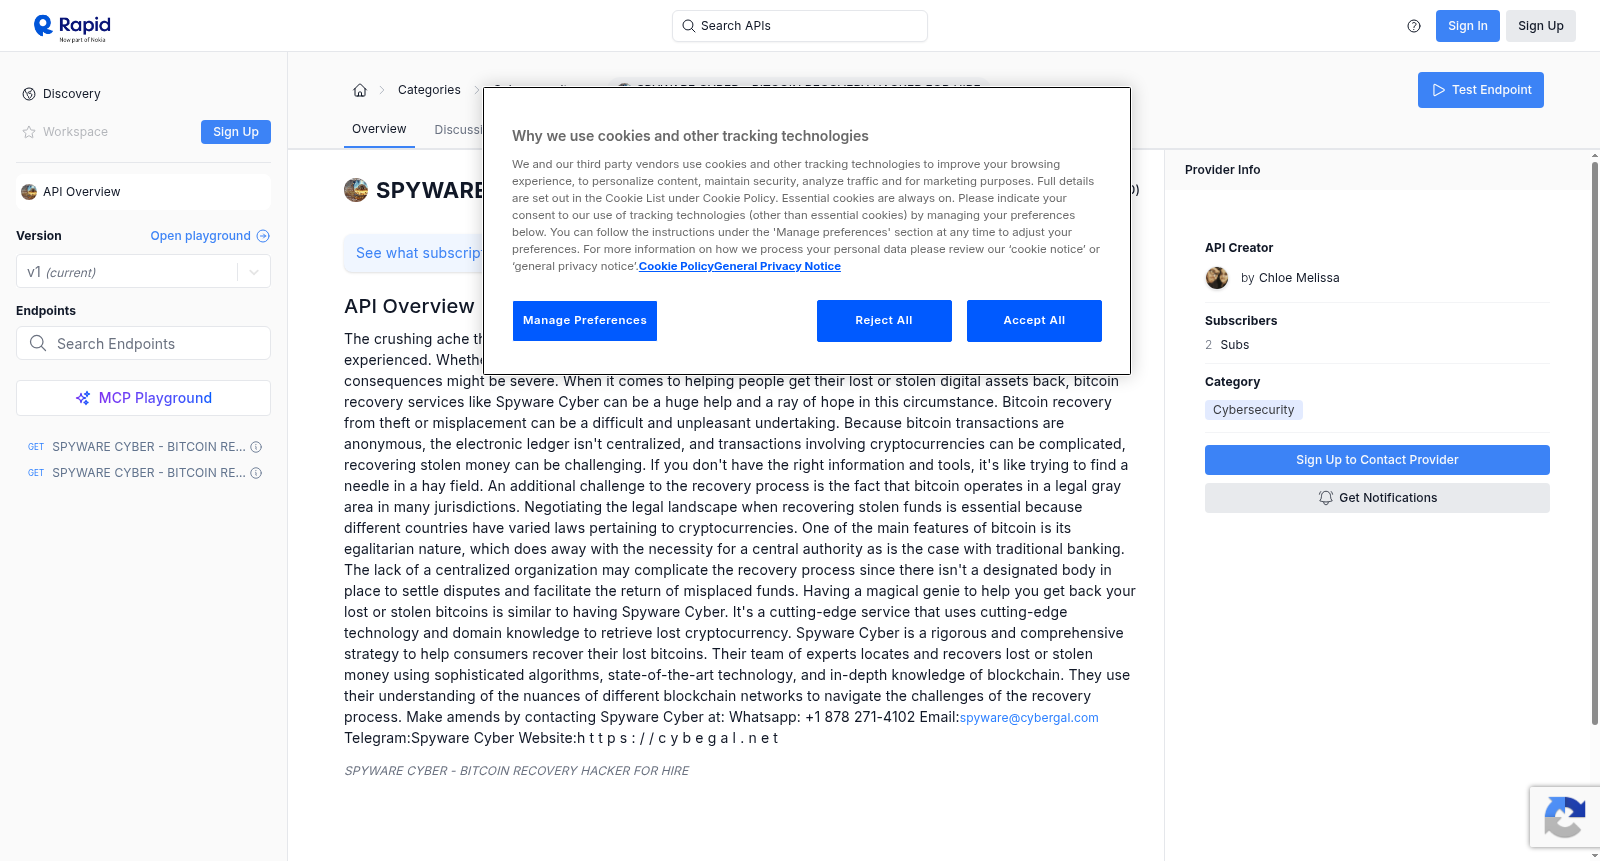Screen dimensions: 1600x861
Task: Click the Cybersecurity category tag
Action: [1253, 410]
